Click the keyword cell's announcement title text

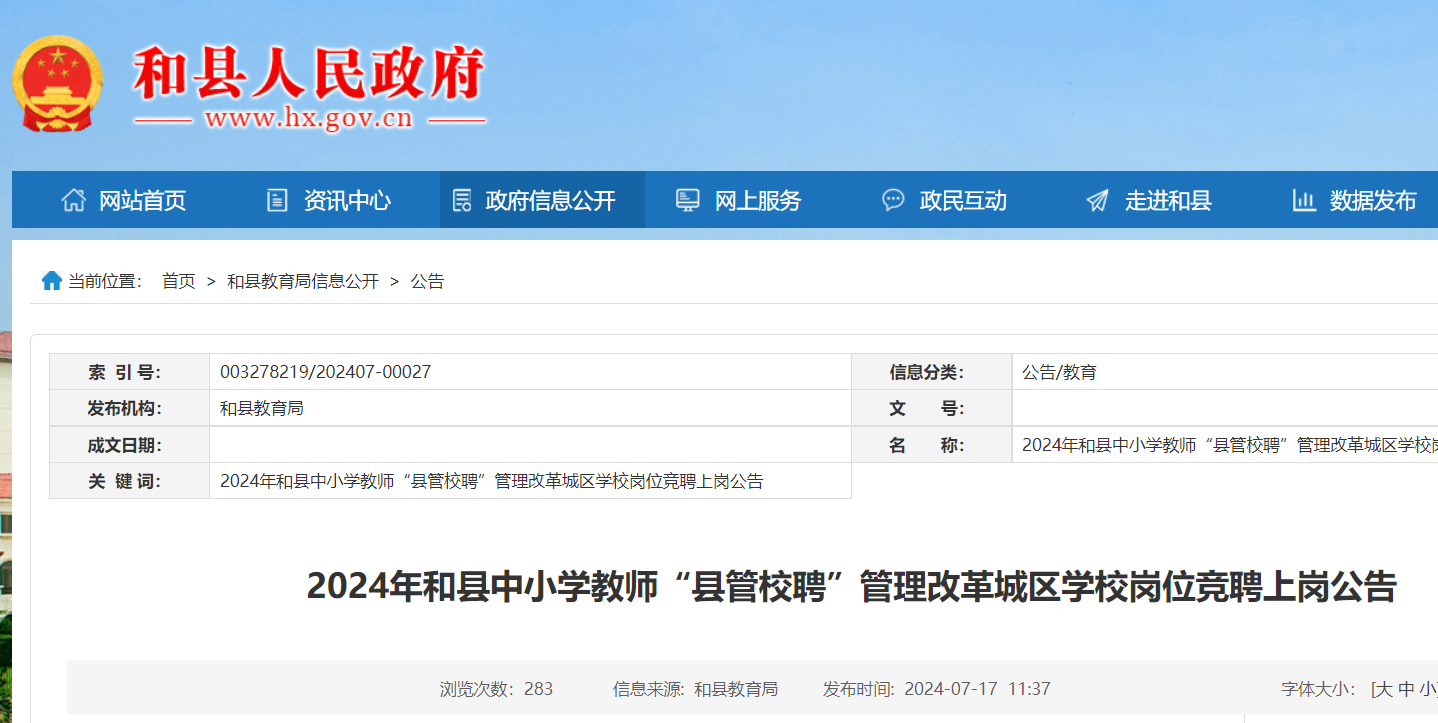(x=492, y=481)
